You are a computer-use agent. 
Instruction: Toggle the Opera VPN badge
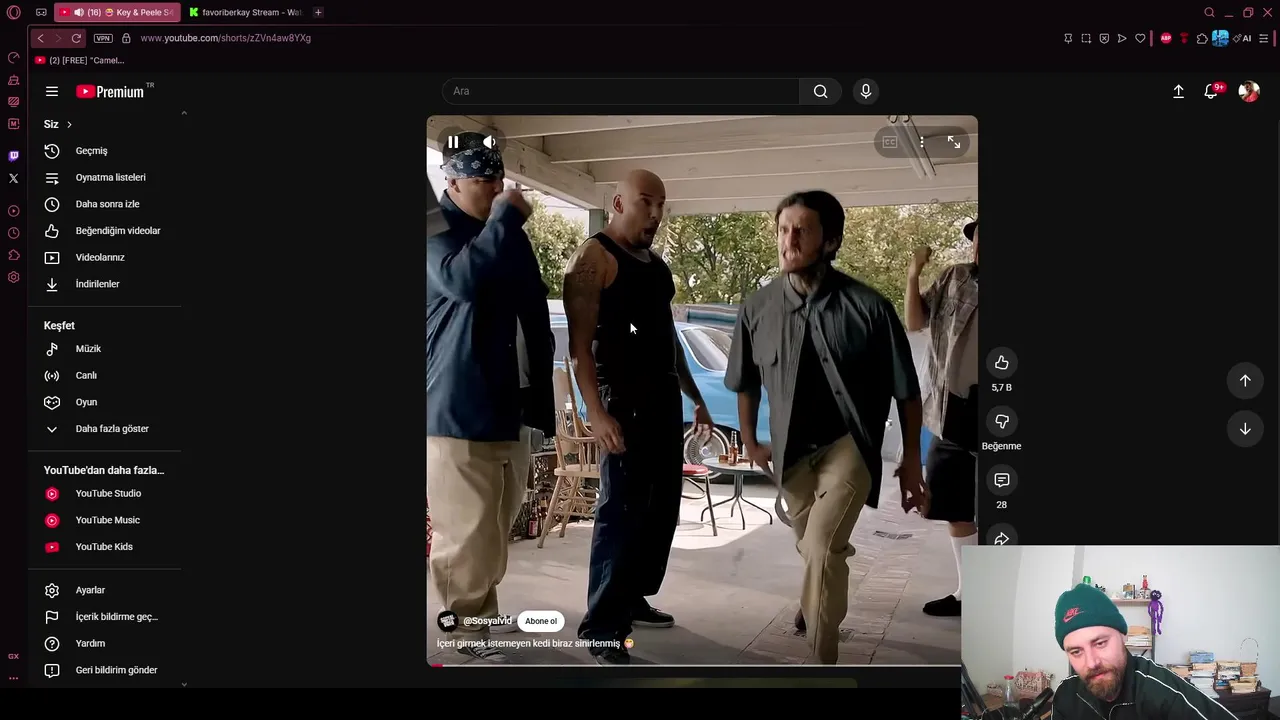[x=103, y=38]
